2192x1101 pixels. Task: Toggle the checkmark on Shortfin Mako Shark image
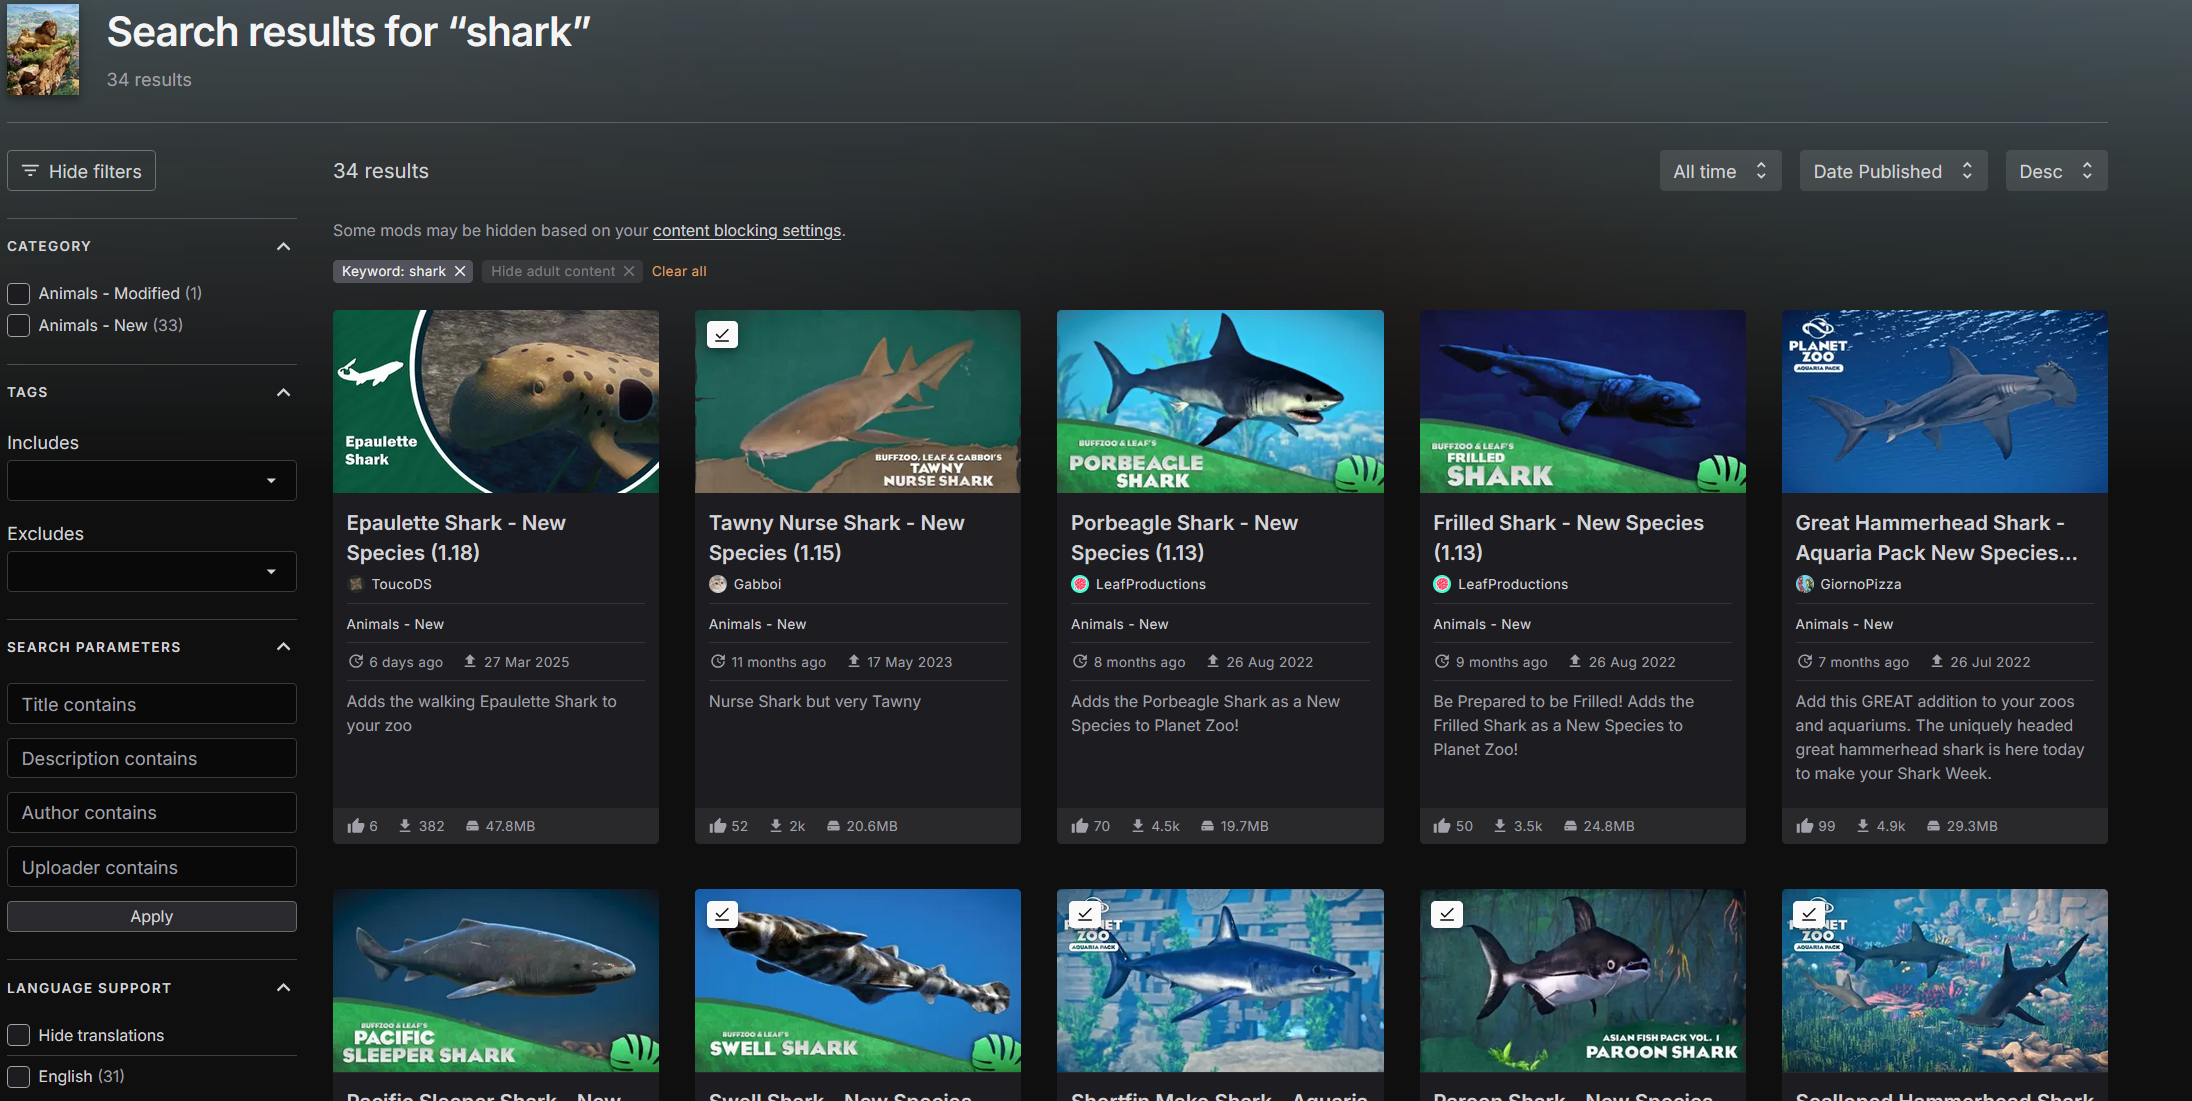click(x=1084, y=914)
